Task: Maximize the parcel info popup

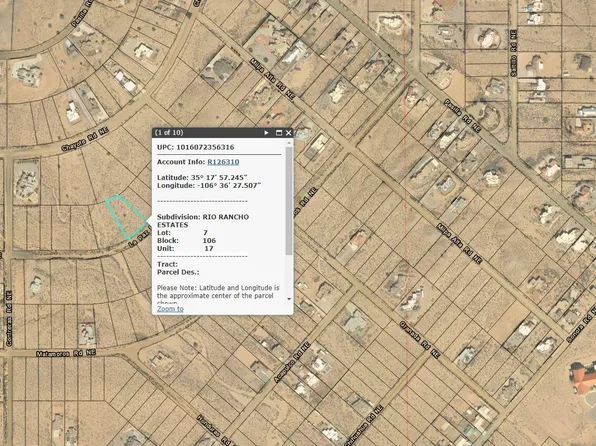Action: pos(279,133)
